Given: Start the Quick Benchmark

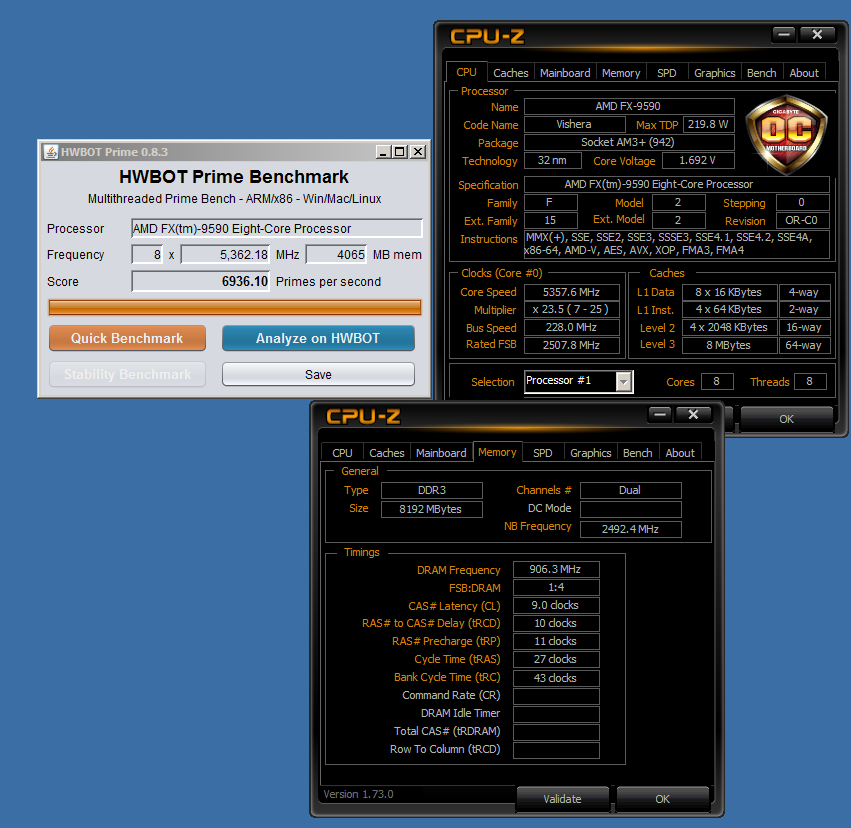Looking at the screenshot, I should (127, 339).
